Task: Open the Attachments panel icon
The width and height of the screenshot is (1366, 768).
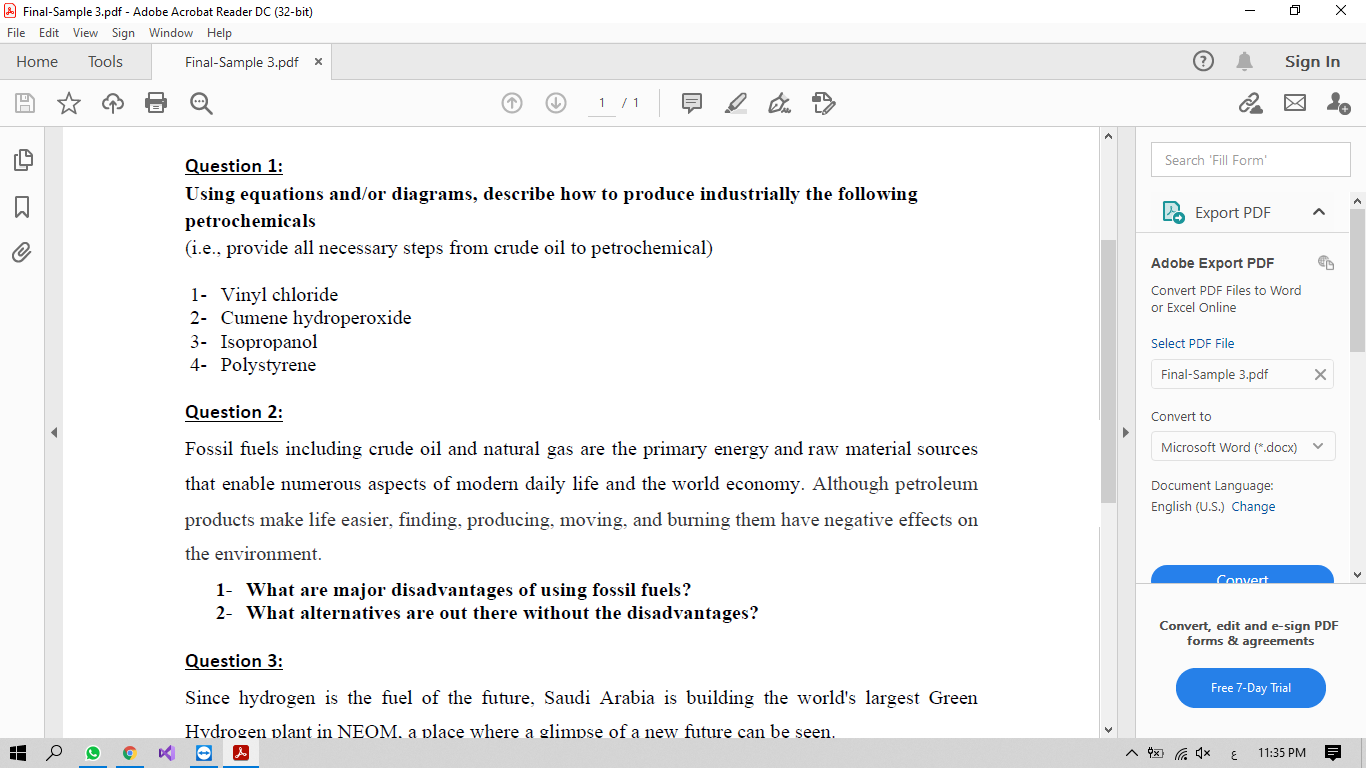Action: 23,253
